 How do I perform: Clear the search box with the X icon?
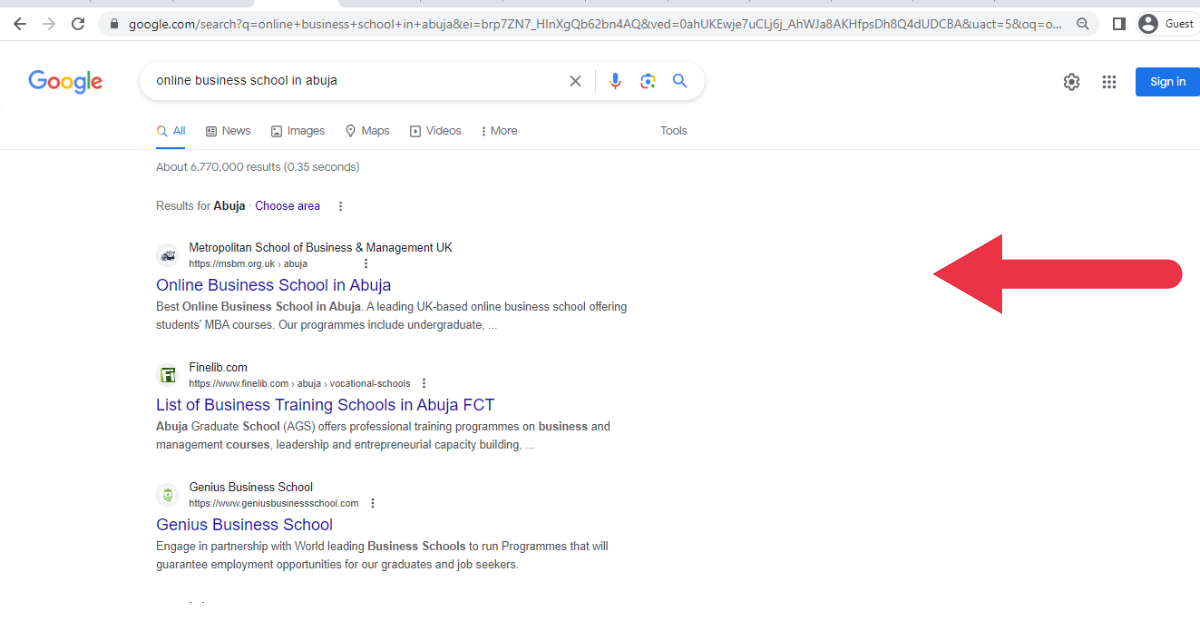575,81
